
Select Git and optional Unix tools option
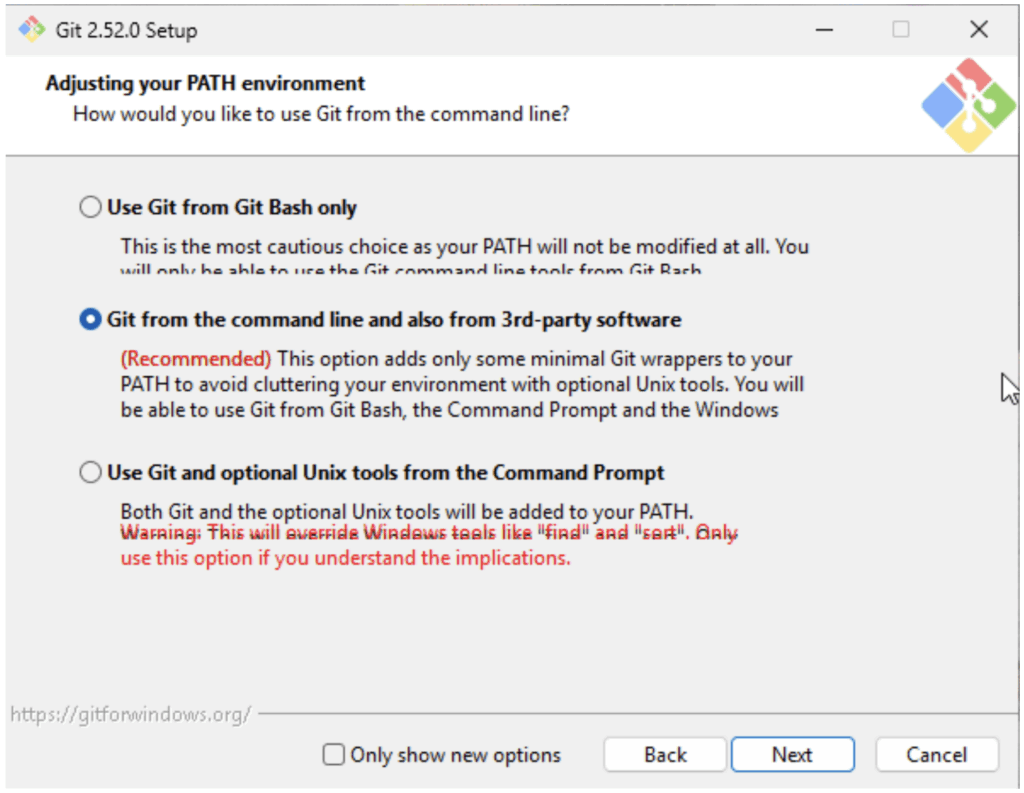[91, 472]
